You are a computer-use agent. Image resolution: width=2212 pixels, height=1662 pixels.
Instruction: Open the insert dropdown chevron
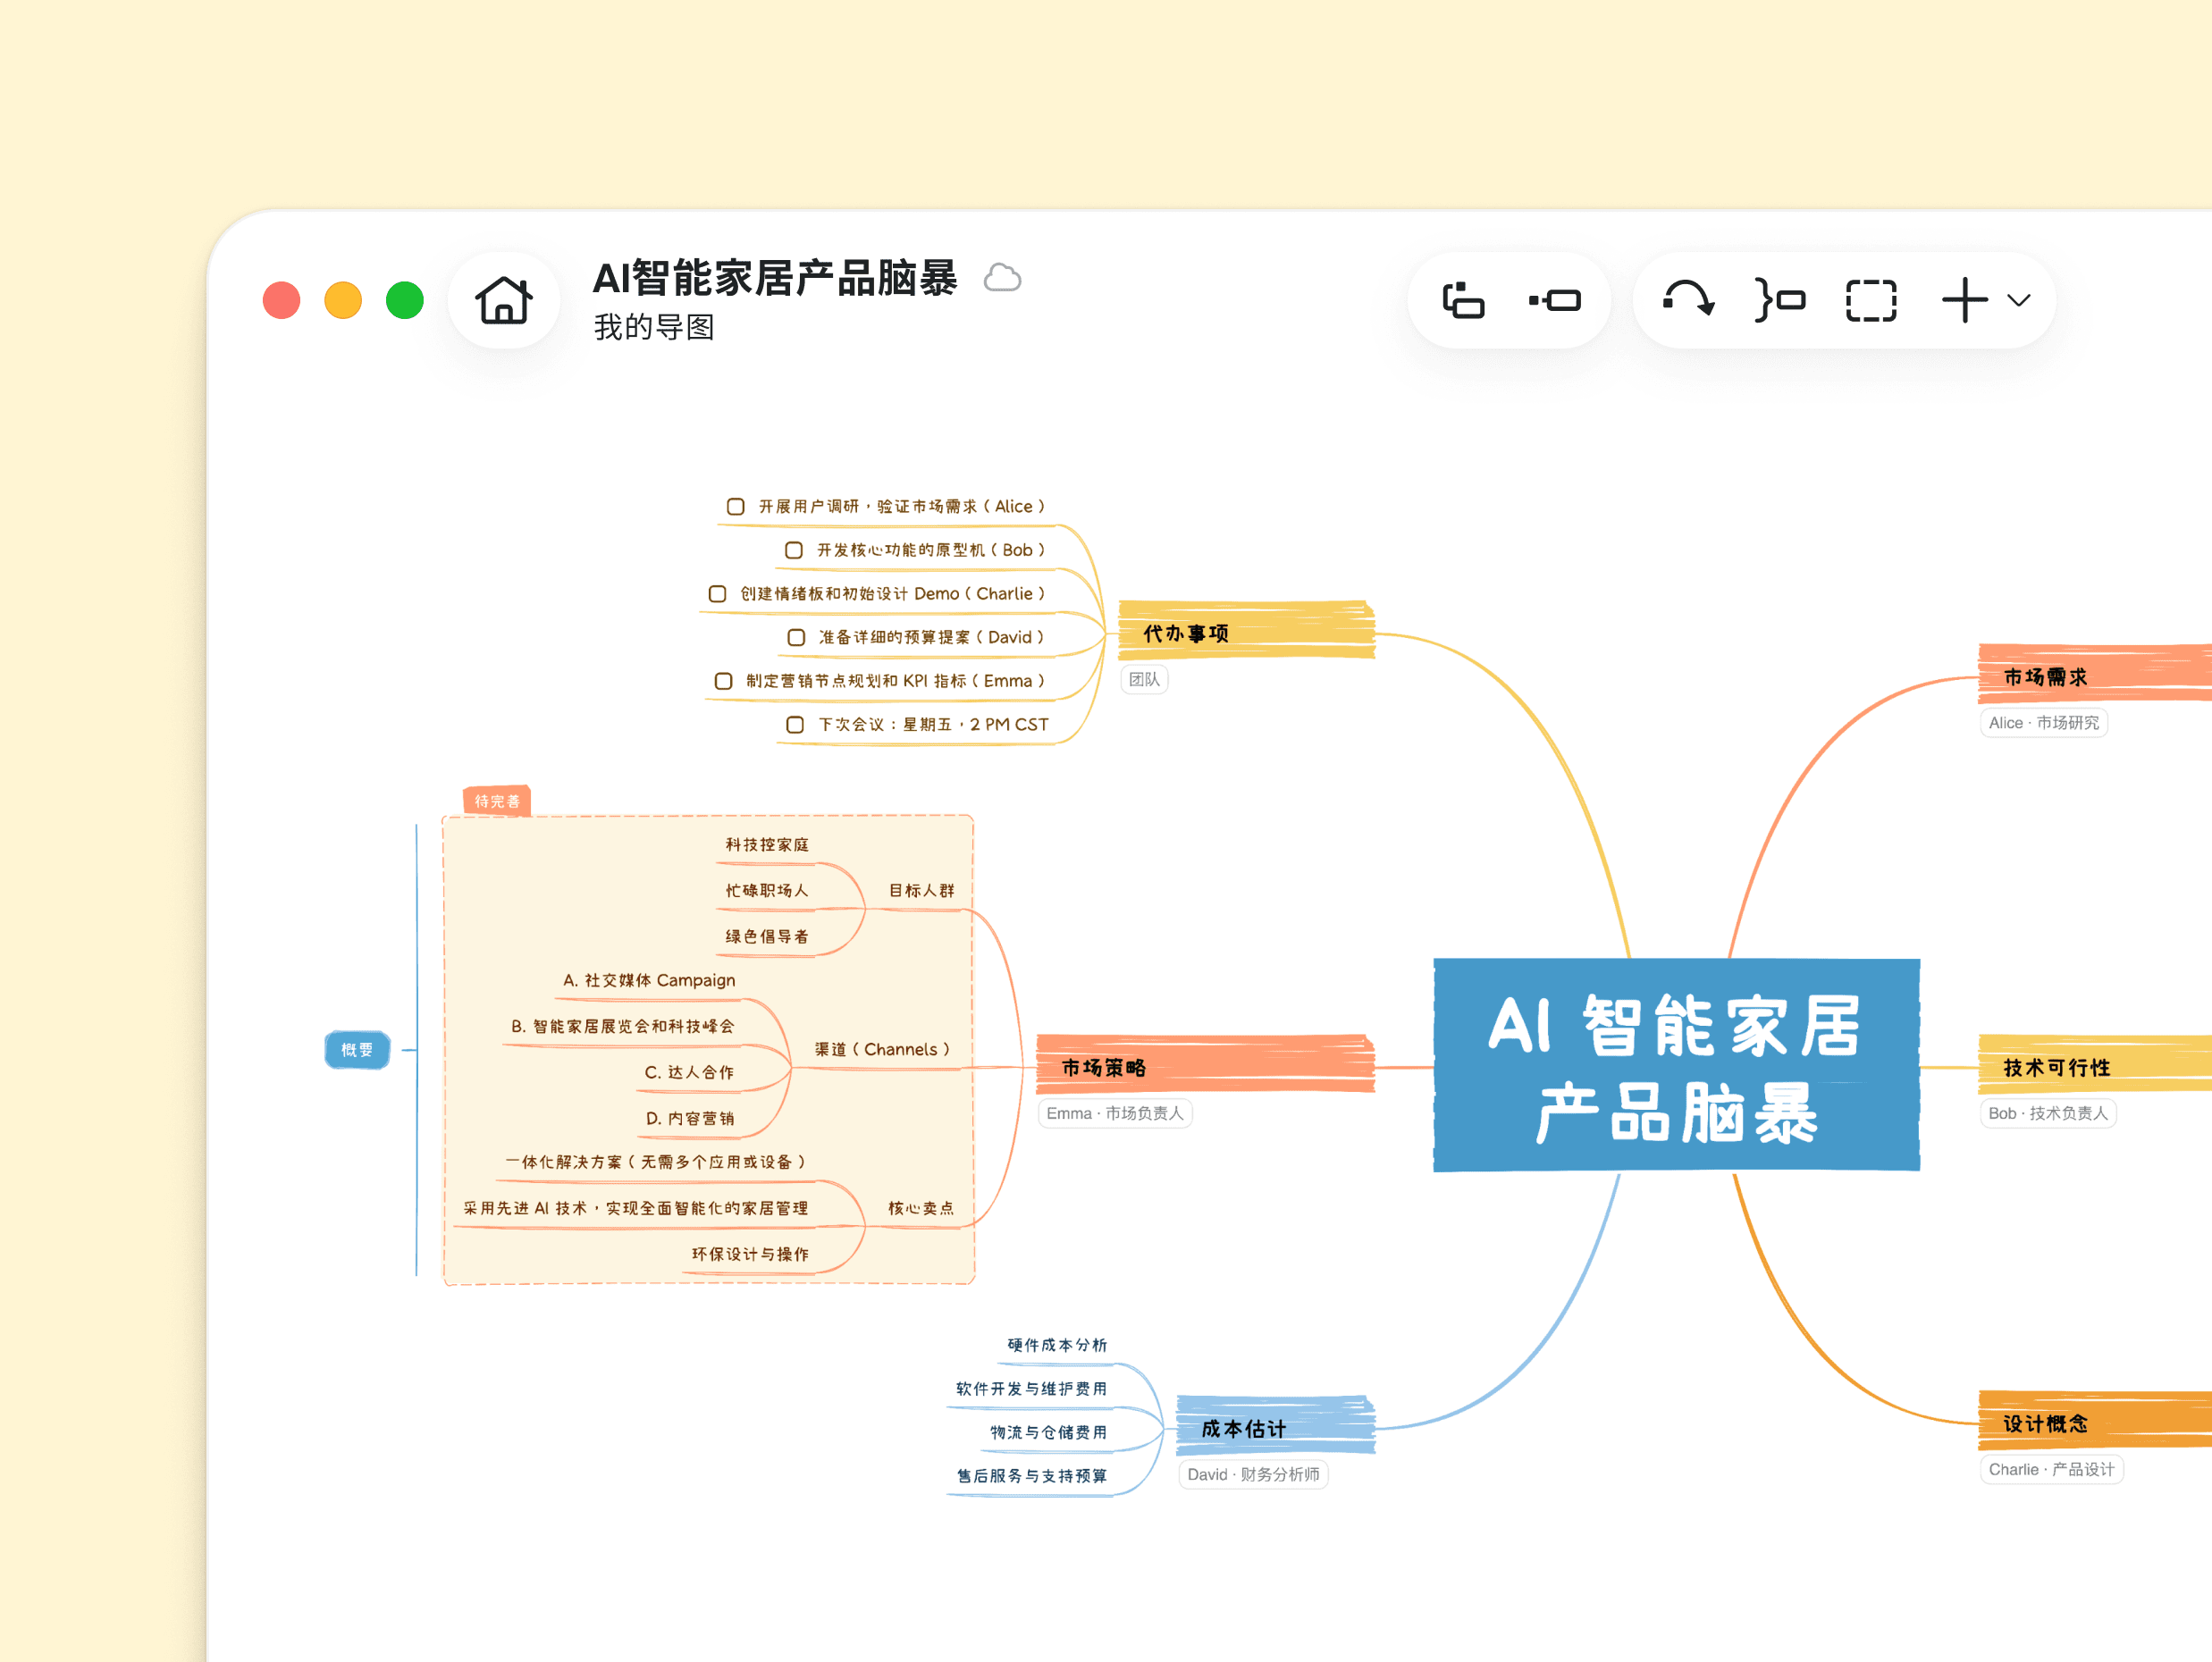[x=2019, y=300]
